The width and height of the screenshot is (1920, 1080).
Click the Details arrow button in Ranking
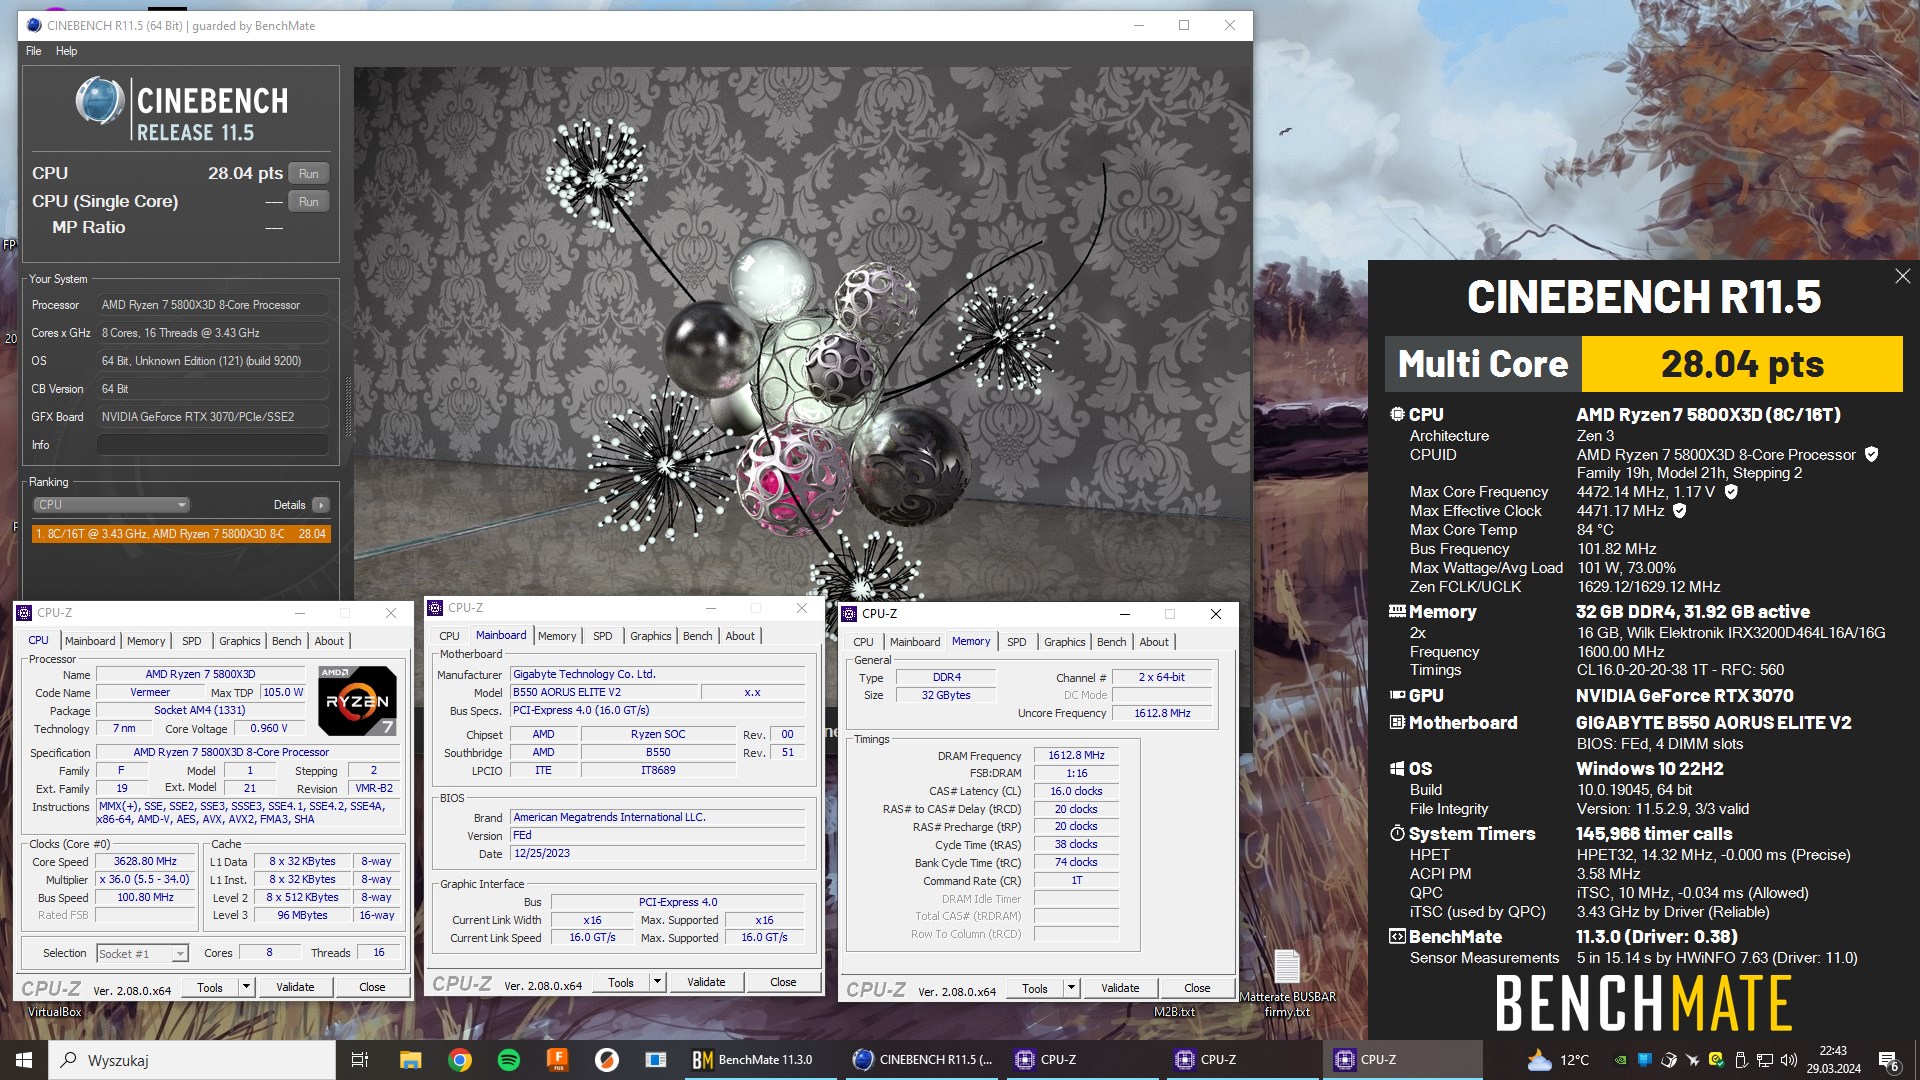(x=320, y=505)
